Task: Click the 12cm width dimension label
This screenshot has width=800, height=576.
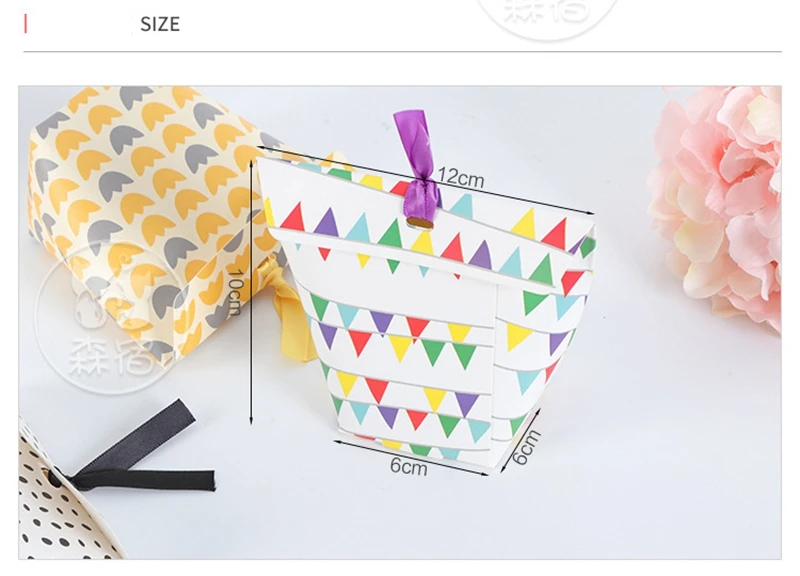Action: pyautogui.click(x=461, y=177)
